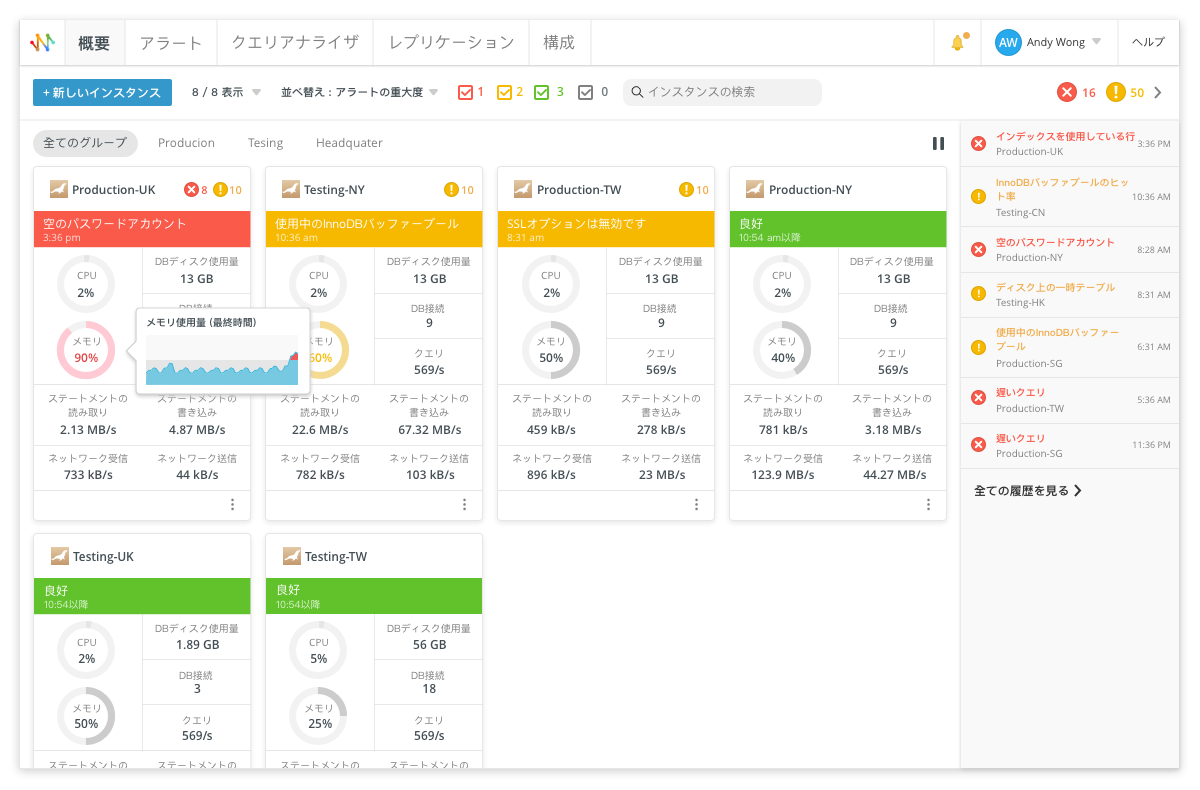The width and height of the screenshot is (1200, 790).
Task: Click the Production-TW memory 50% gauge
Action: (x=551, y=350)
